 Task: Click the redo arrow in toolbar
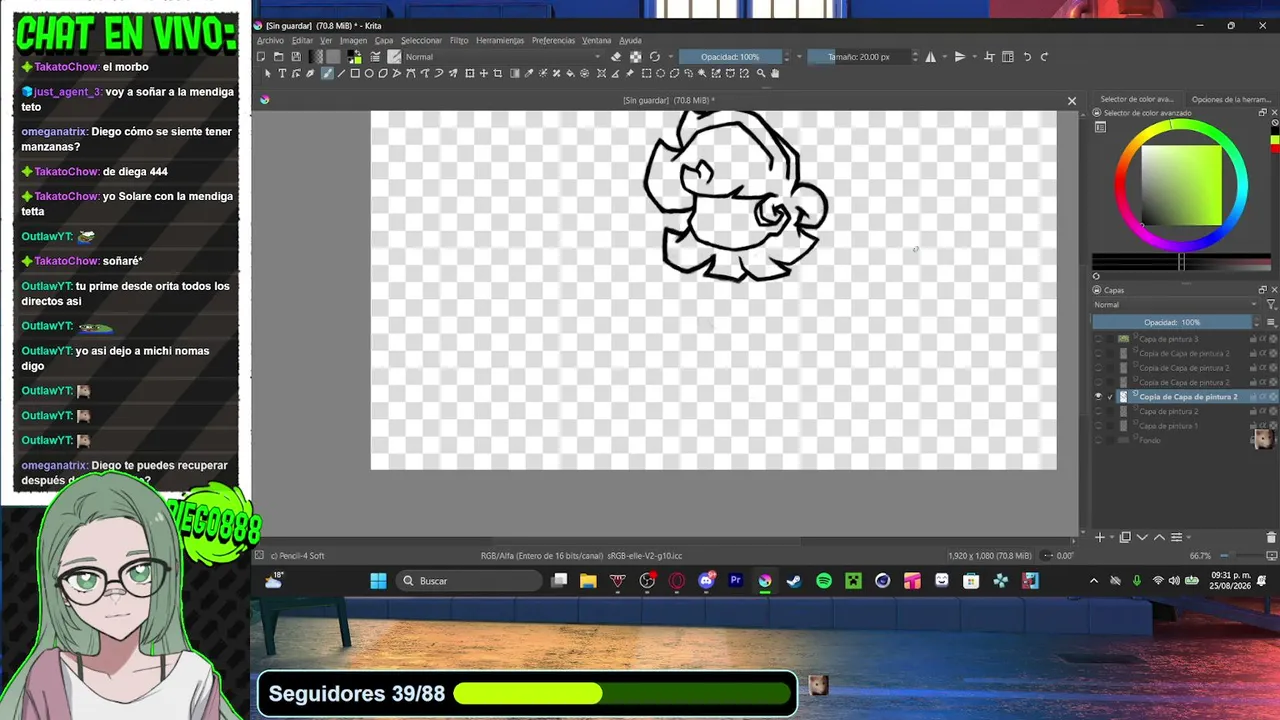1044,57
